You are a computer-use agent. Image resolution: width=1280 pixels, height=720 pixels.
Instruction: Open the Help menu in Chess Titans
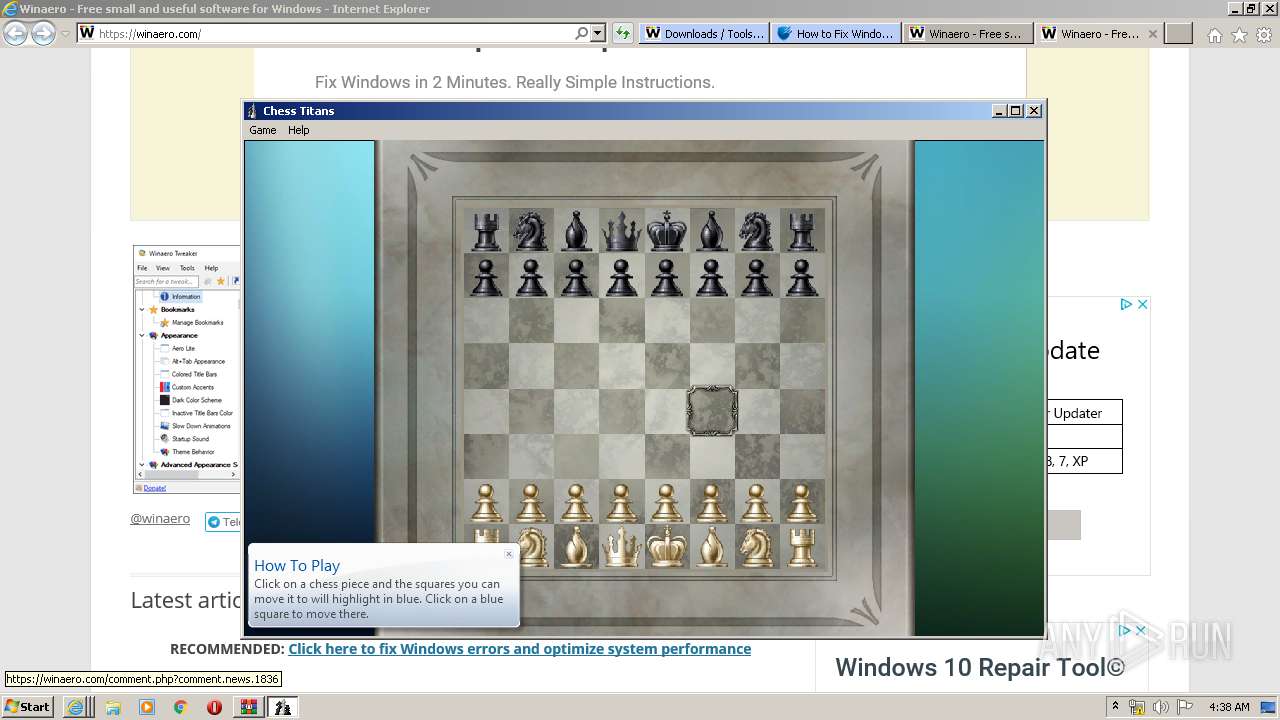click(x=299, y=130)
